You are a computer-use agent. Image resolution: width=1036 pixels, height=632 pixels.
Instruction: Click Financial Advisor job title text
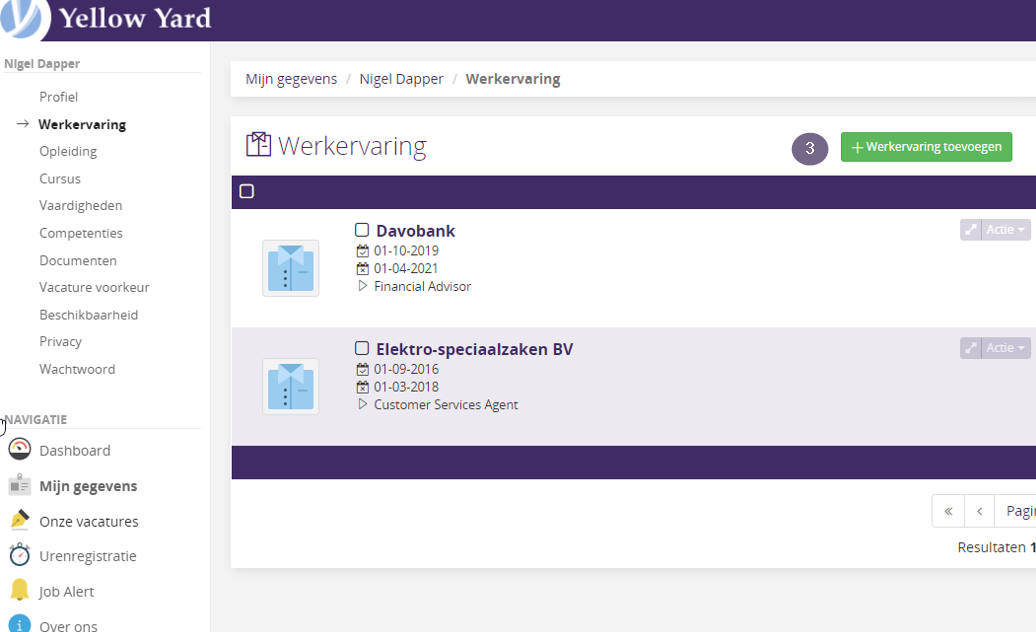[x=423, y=287]
